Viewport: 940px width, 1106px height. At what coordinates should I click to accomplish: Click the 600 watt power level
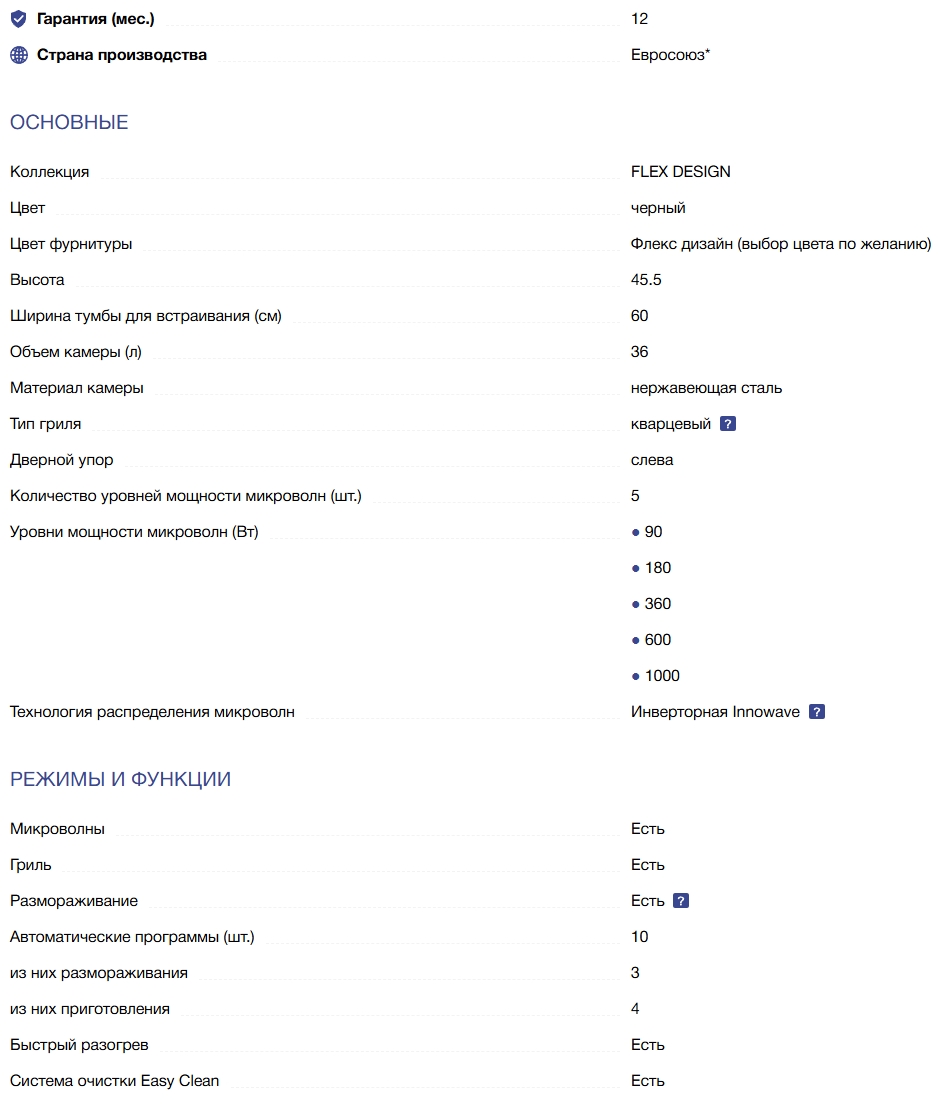pos(657,640)
